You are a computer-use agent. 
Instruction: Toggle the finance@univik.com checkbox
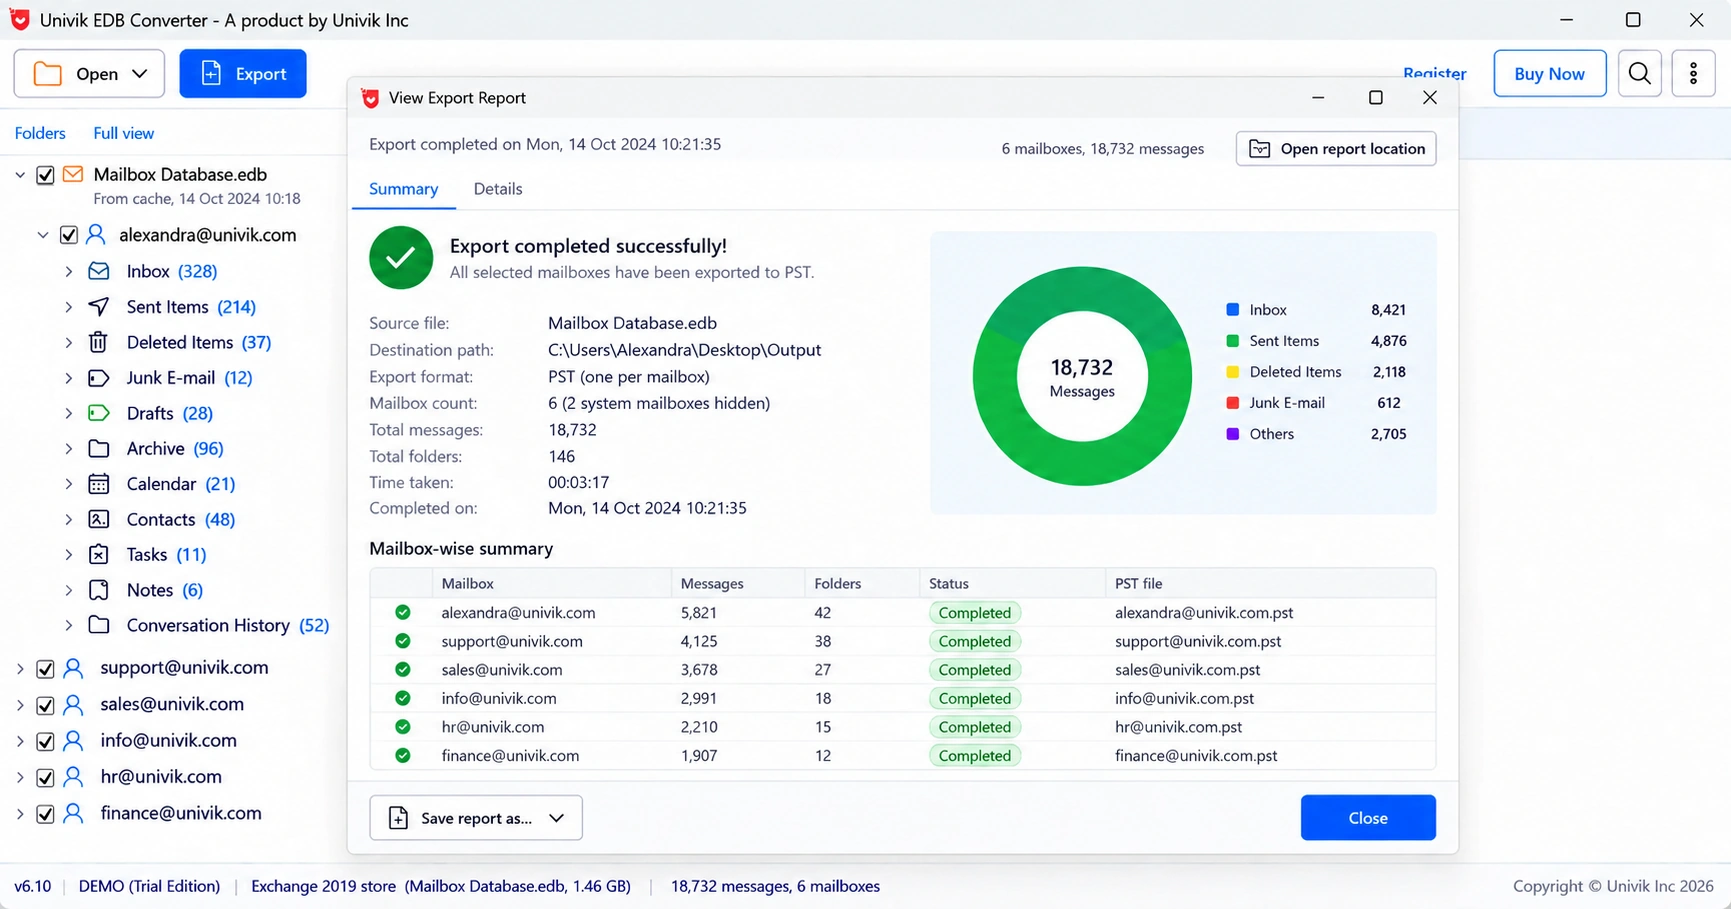point(45,814)
